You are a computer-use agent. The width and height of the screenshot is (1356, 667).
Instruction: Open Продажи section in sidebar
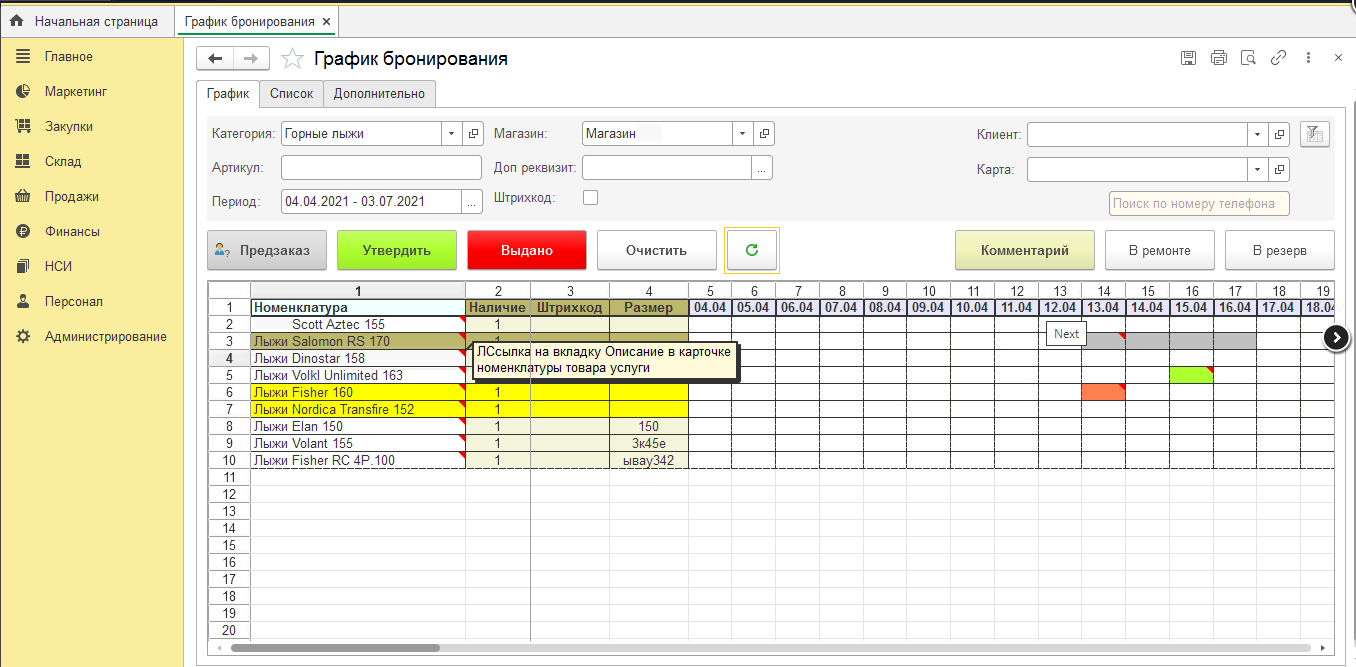coord(71,197)
